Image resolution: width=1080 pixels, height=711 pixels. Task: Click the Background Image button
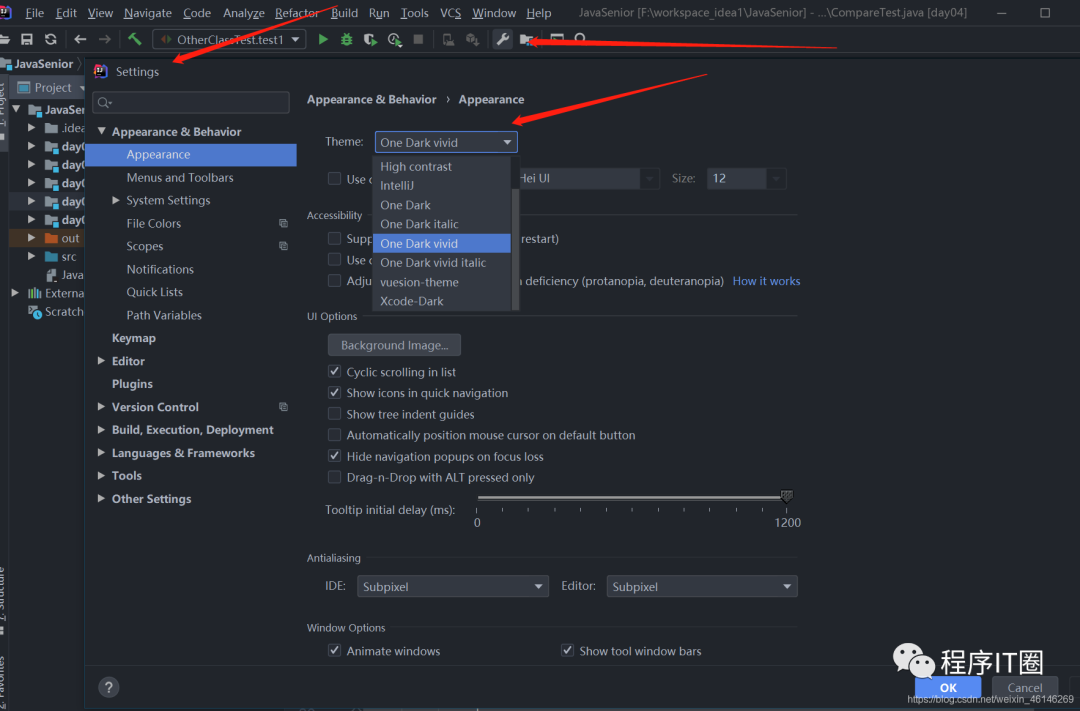click(394, 344)
